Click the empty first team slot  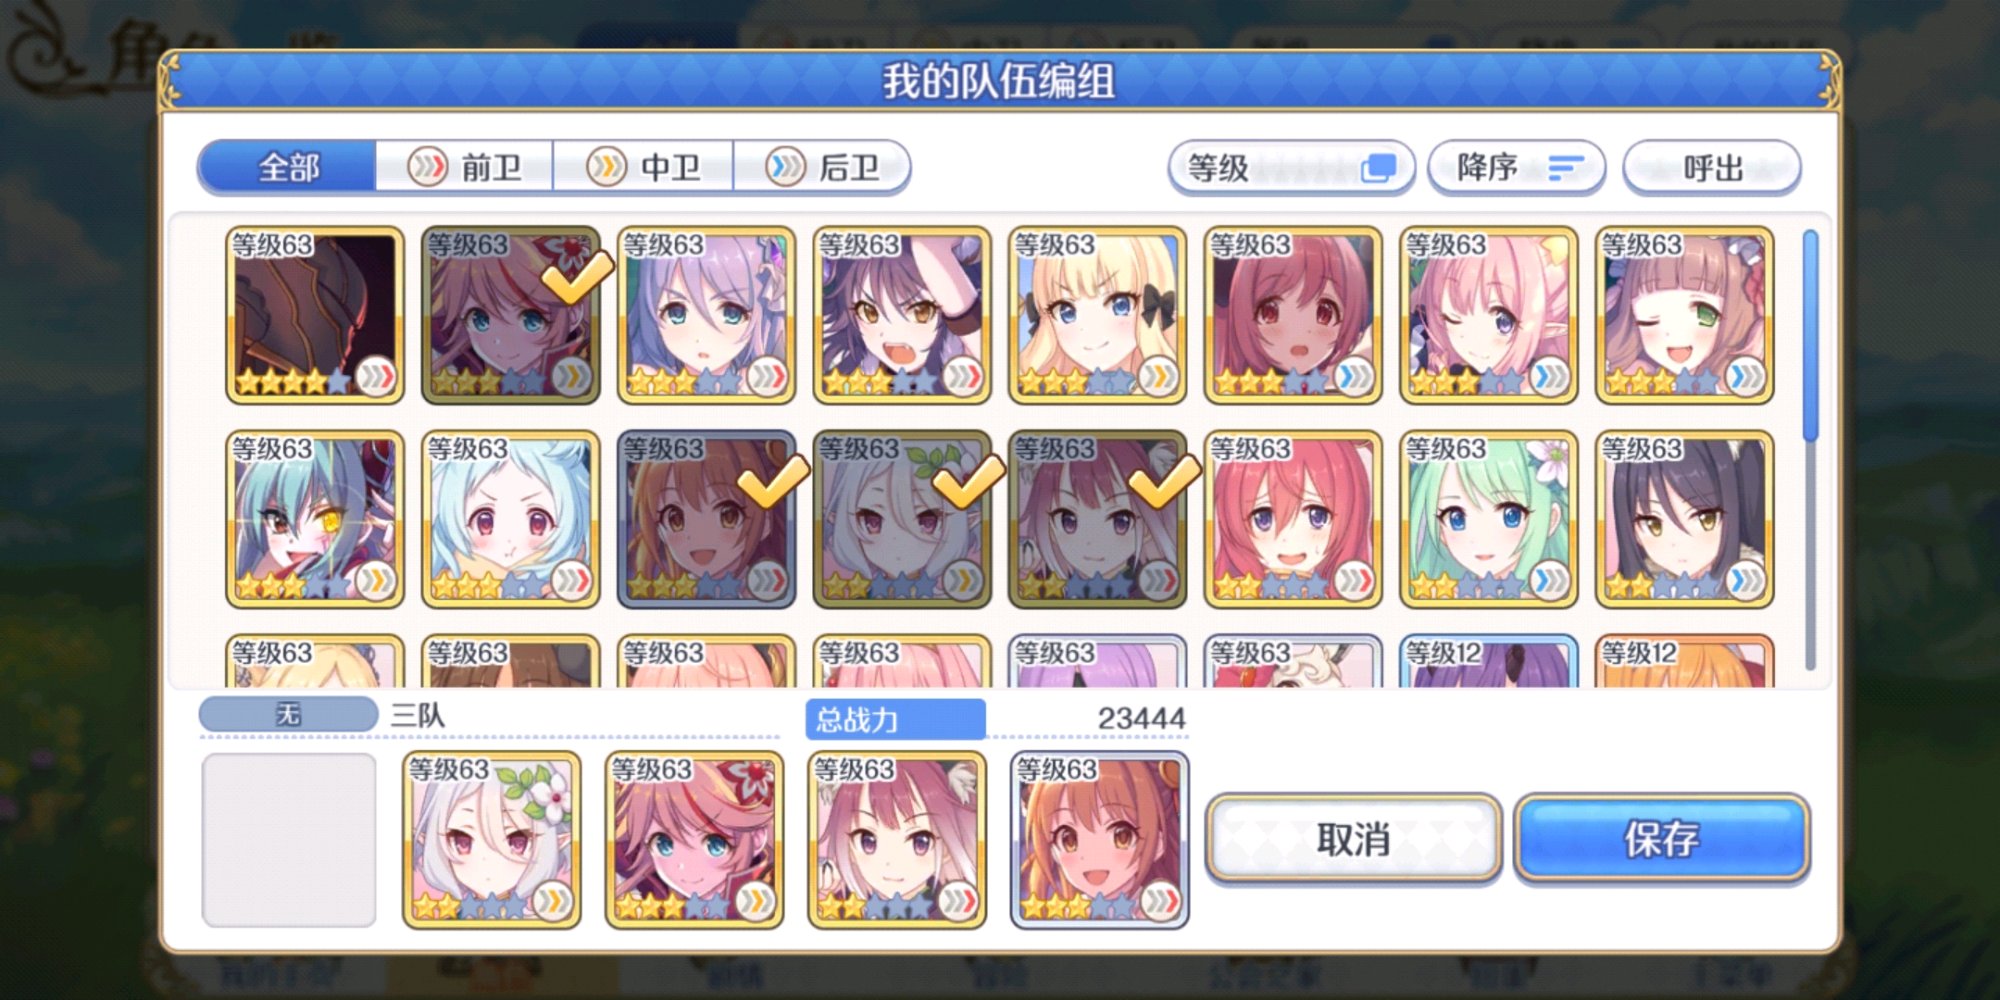tap(289, 840)
